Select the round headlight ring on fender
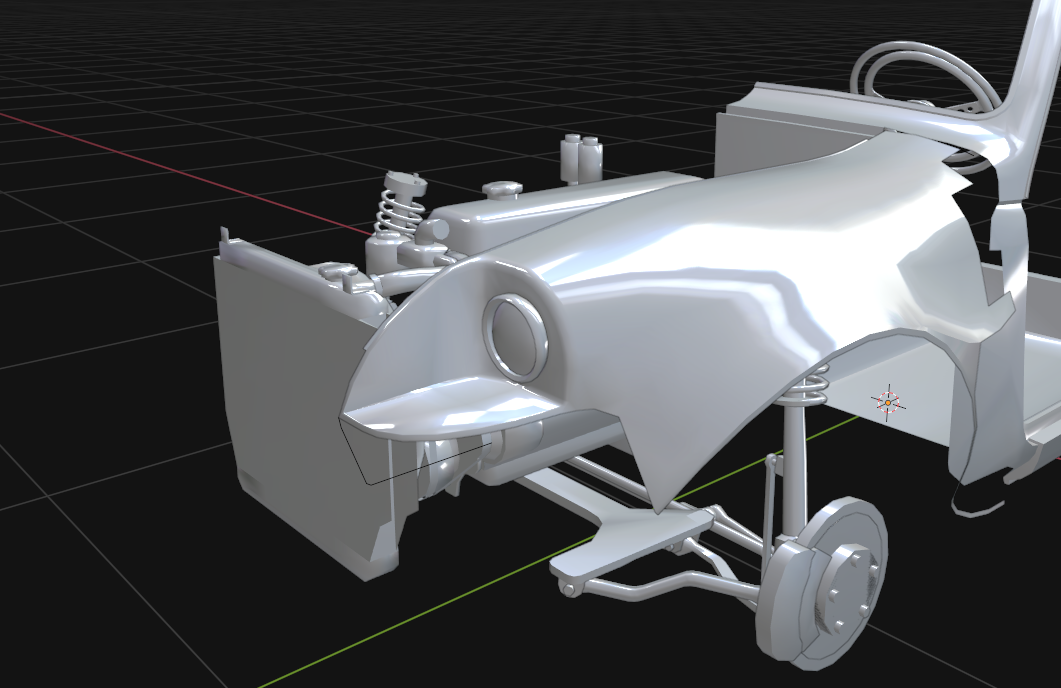Image resolution: width=1061 pixels, height=688 pixels. [516, 338]
